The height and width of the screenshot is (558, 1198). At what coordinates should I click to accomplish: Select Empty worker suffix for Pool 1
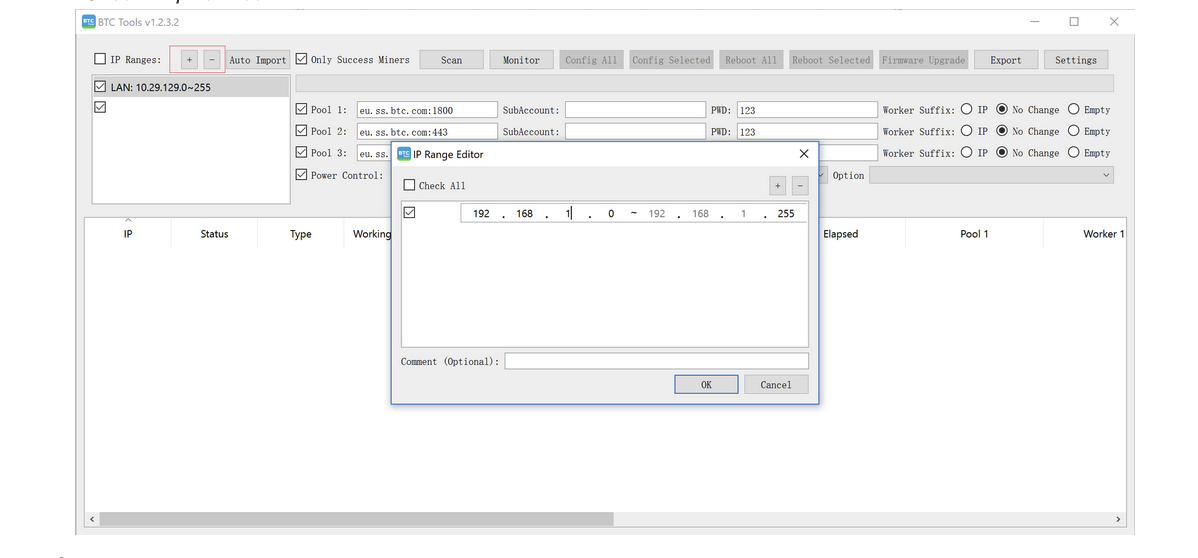[1074, 110]
